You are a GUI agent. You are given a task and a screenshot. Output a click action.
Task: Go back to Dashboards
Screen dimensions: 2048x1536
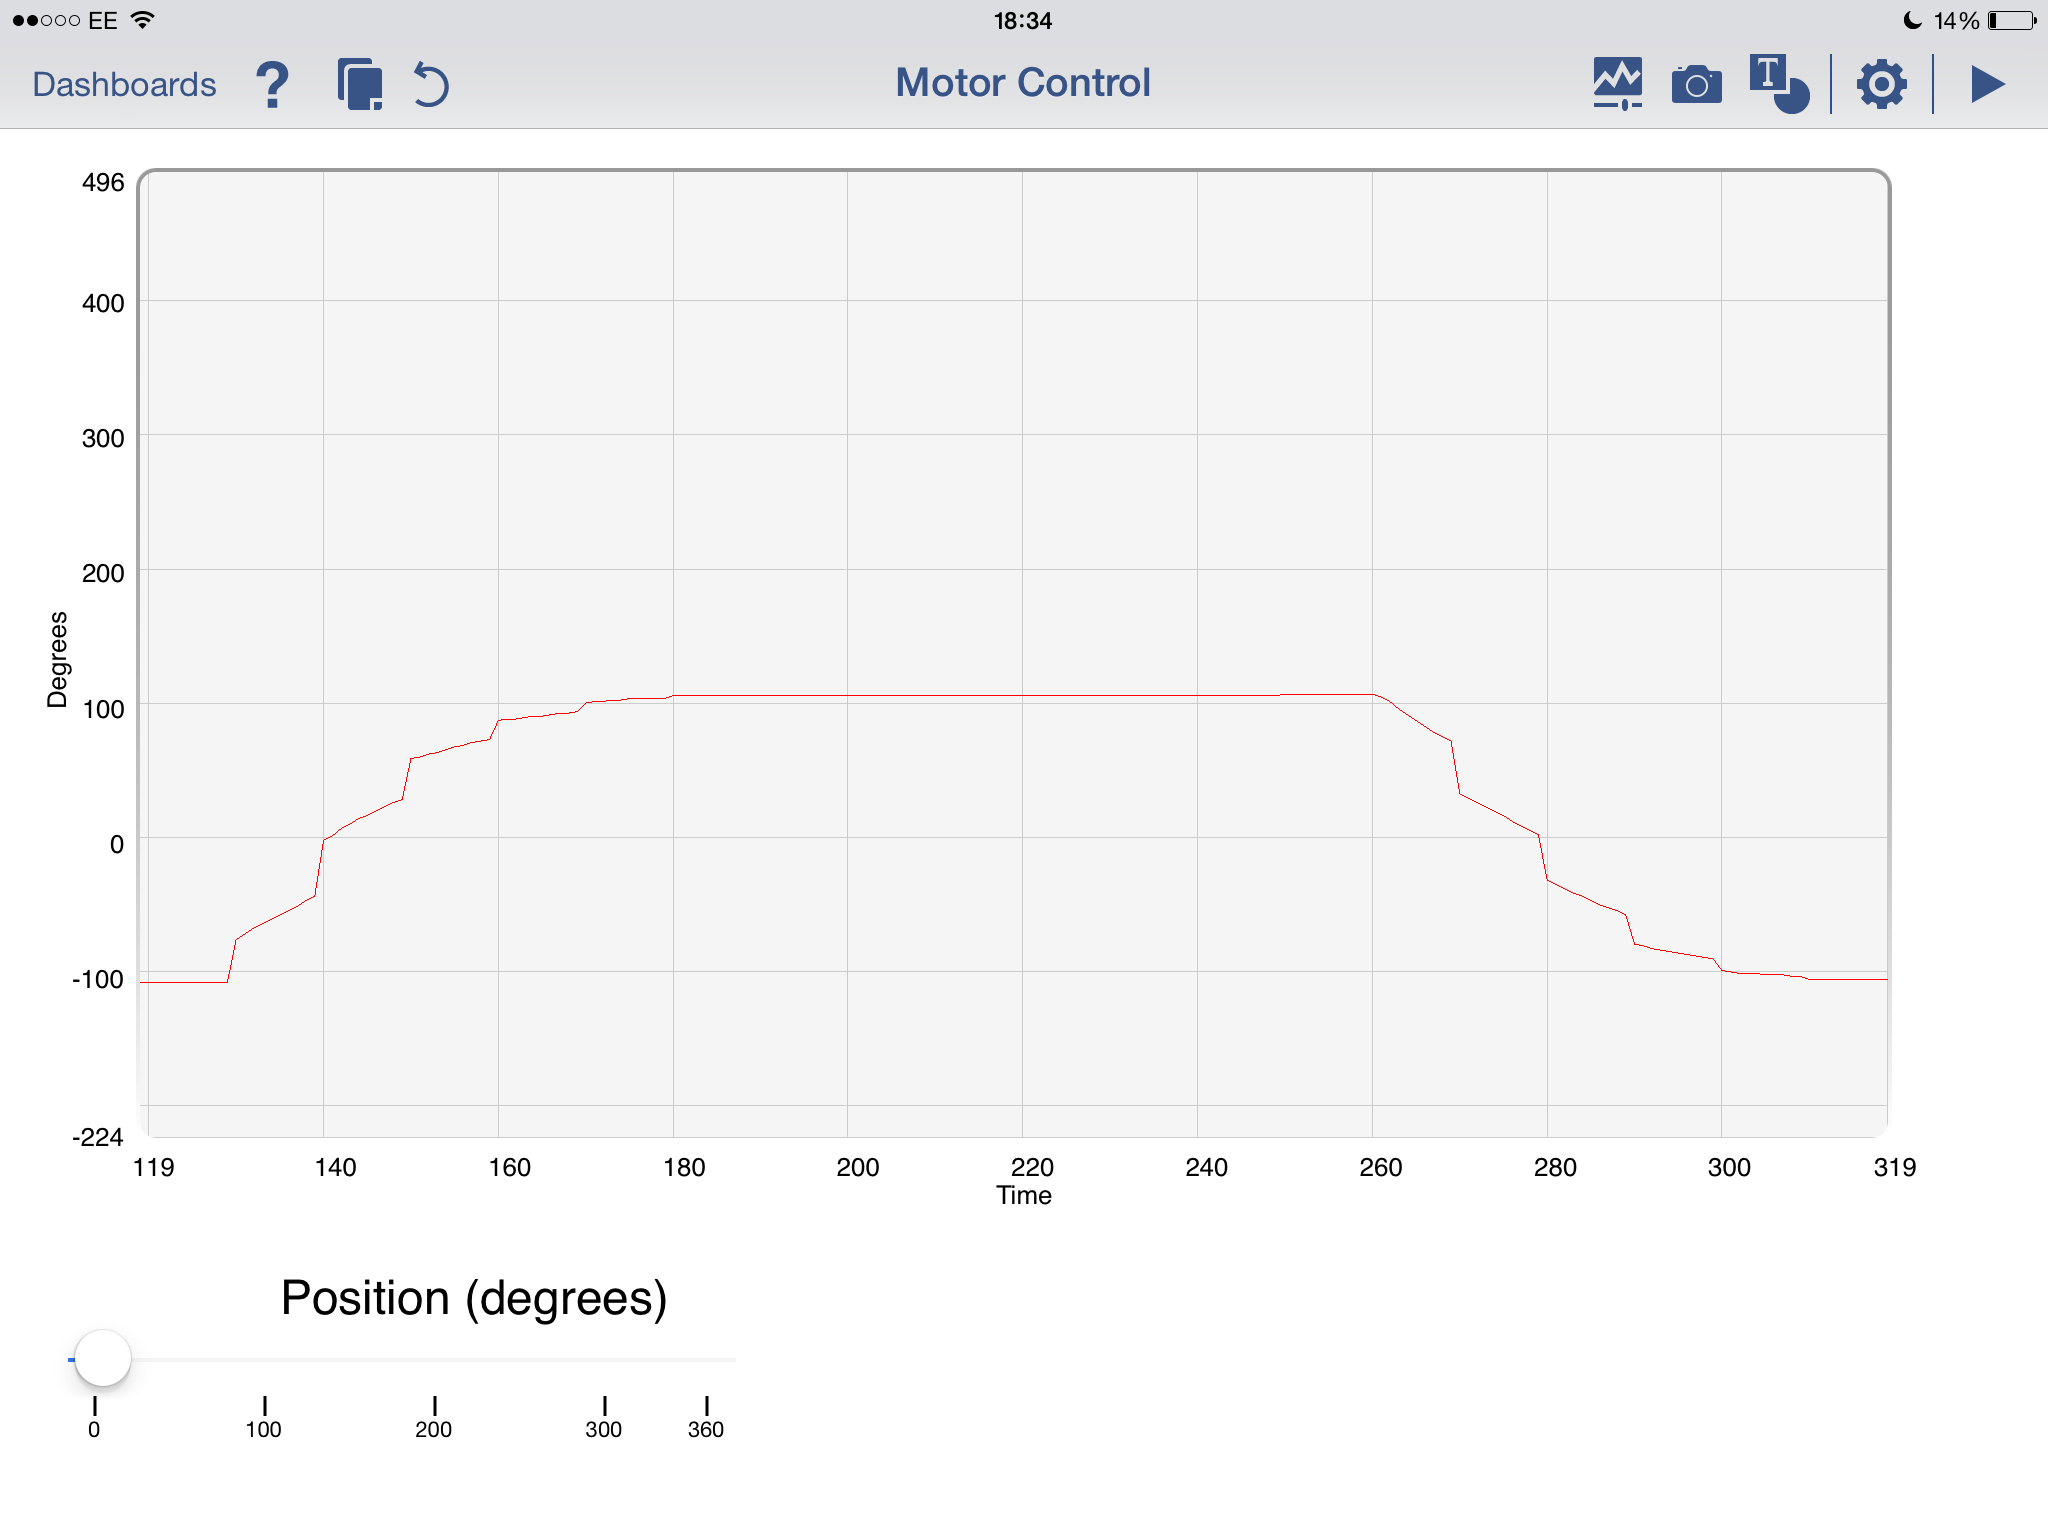tap(124, 84)
